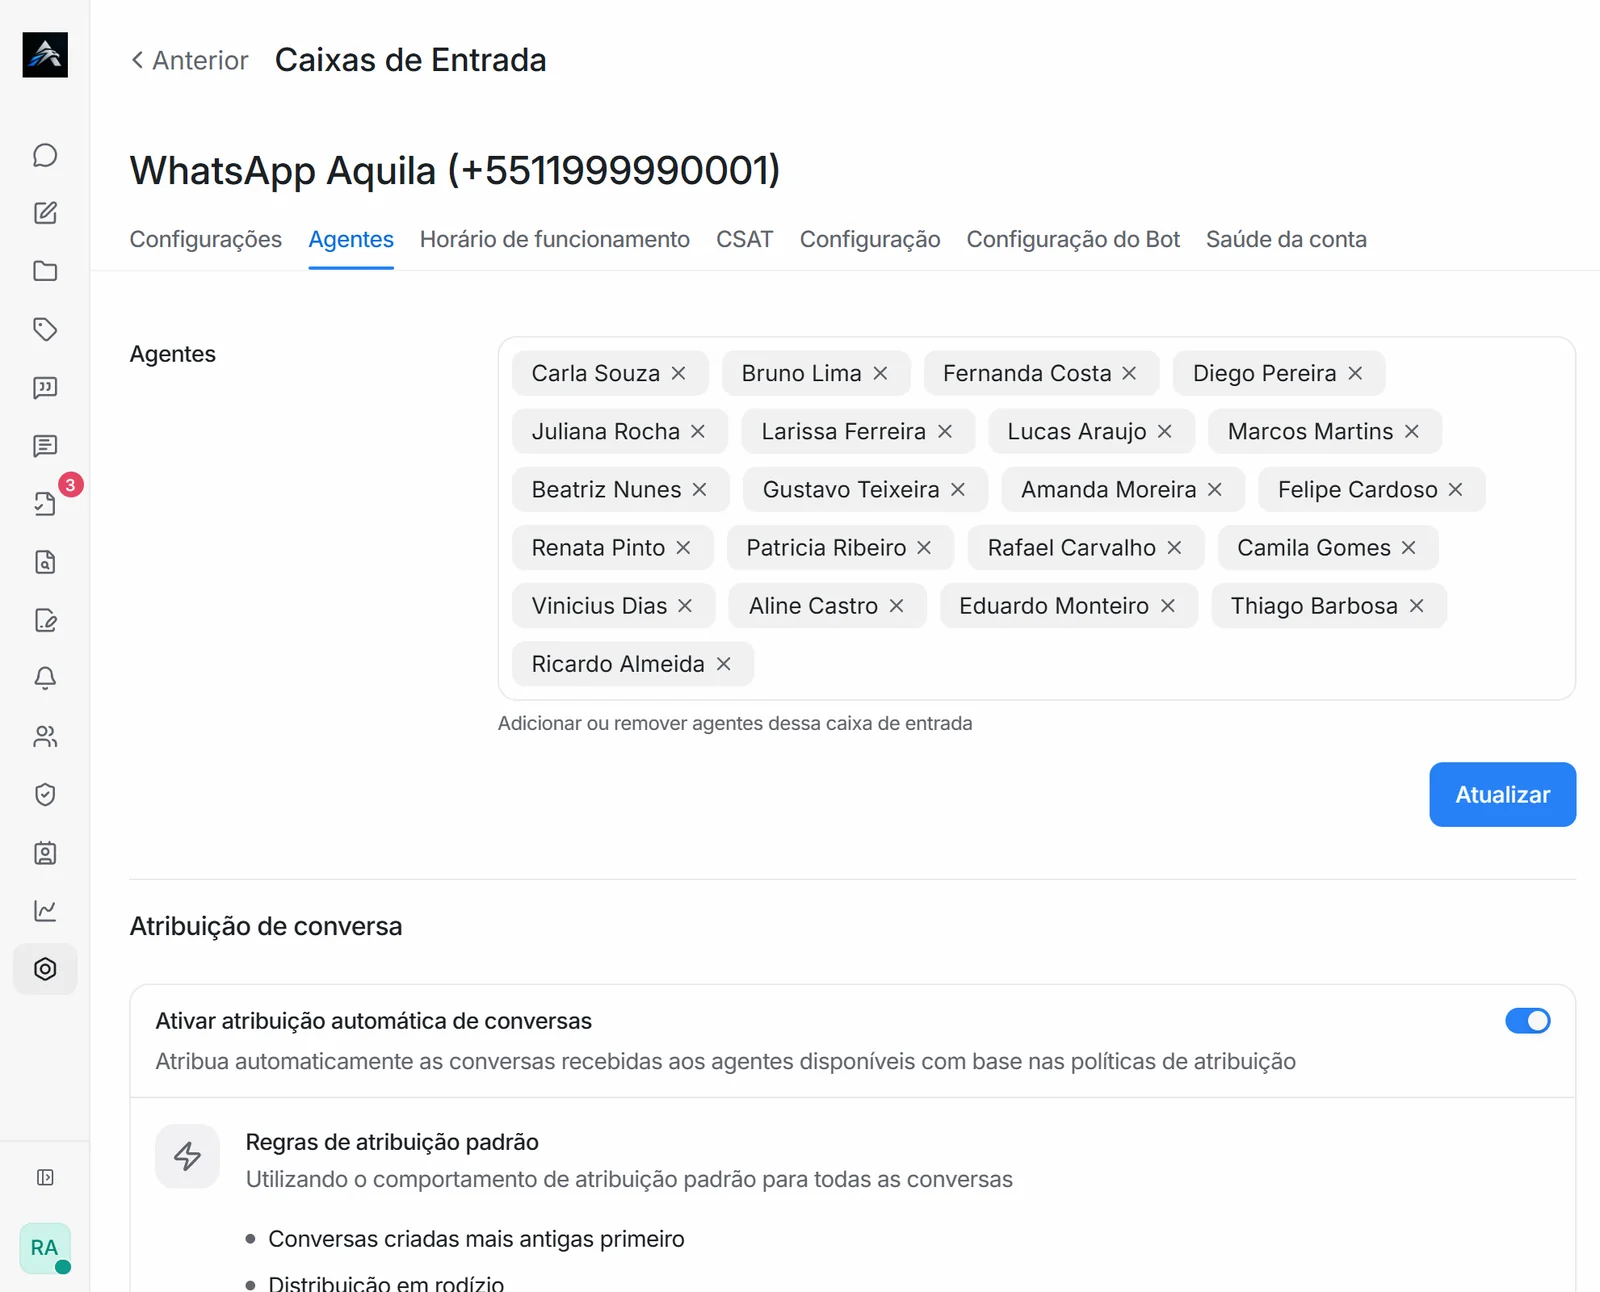Switch to the Configuração tab

tap(870, 239)
